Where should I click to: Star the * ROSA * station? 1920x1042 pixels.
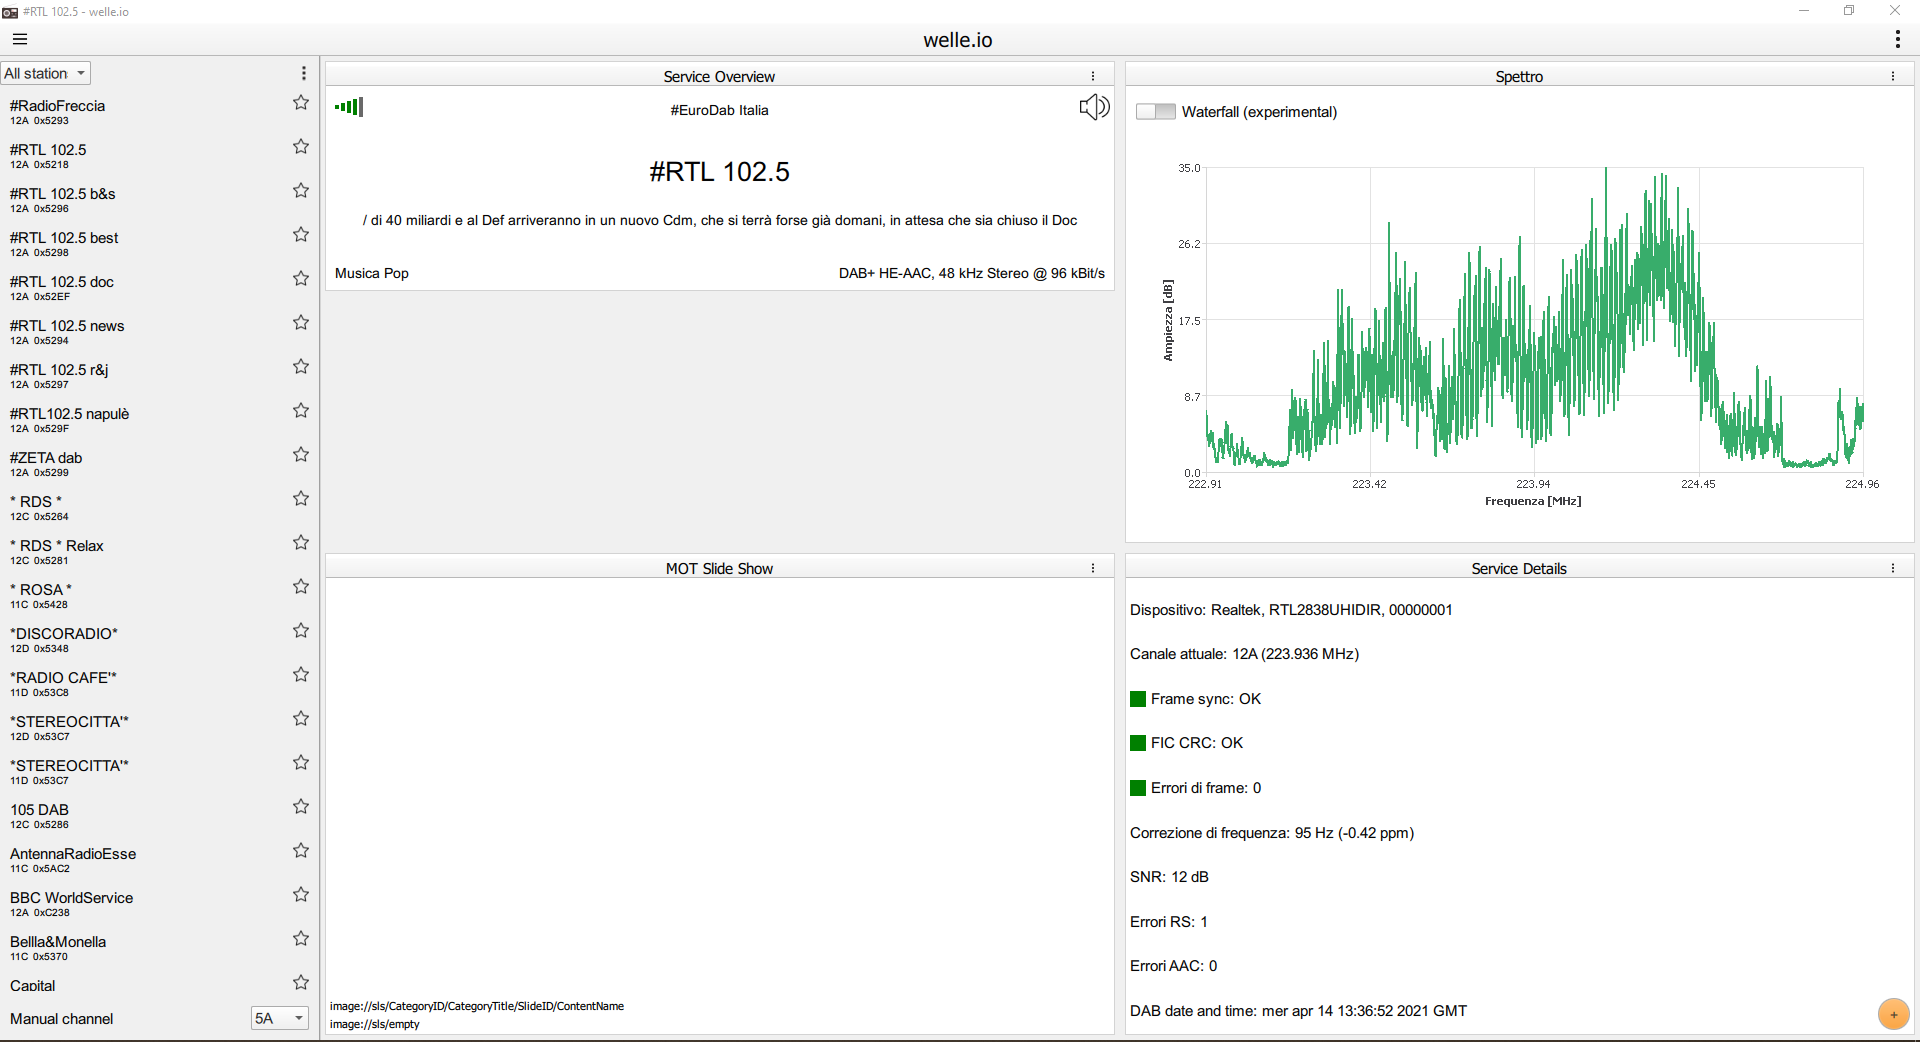(x=301, y=587)
